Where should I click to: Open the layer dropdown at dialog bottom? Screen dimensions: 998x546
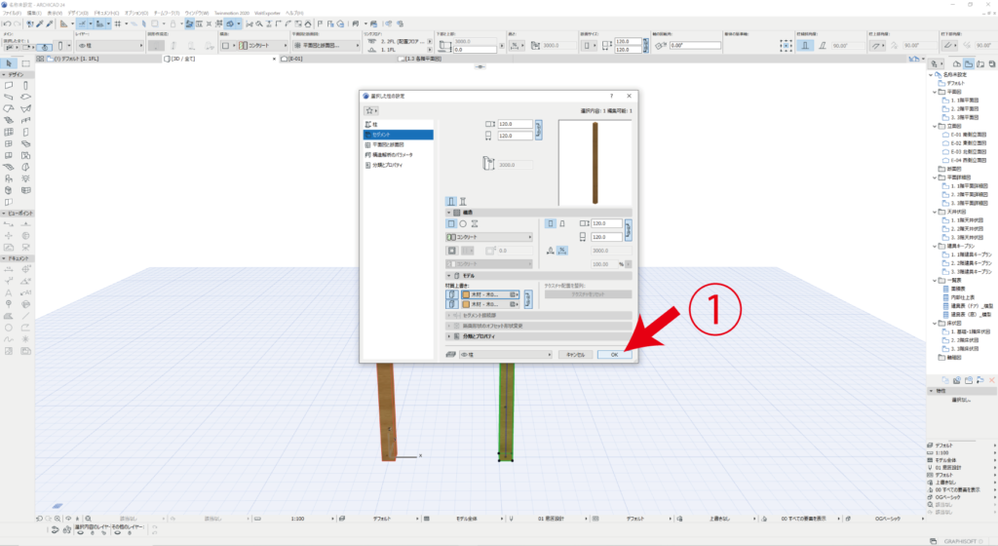point(505,354)
